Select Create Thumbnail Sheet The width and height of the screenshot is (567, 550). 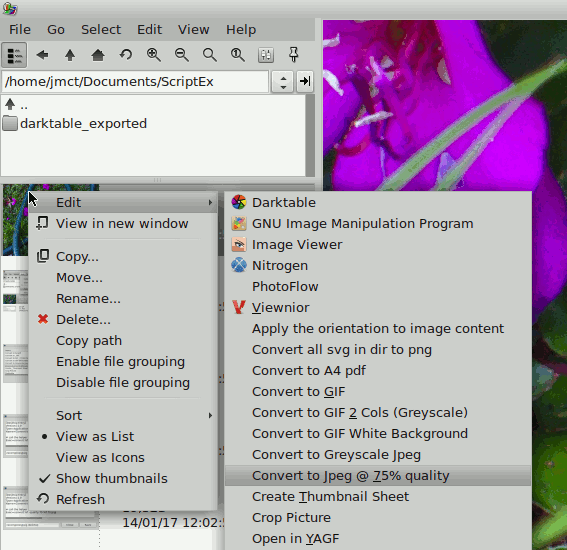[378, 496]
